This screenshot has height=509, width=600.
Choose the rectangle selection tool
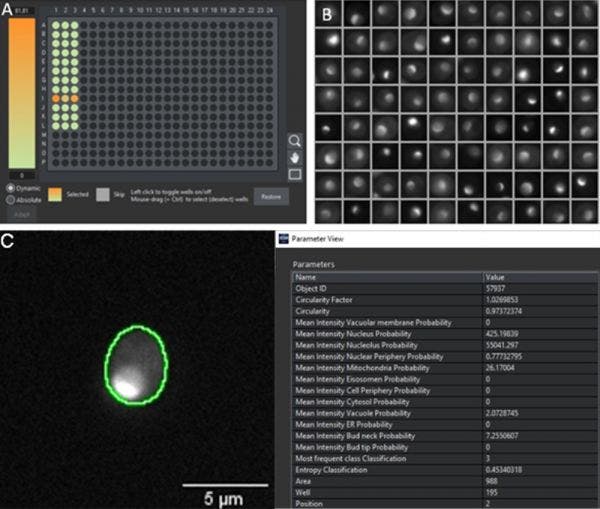(296, 175)
